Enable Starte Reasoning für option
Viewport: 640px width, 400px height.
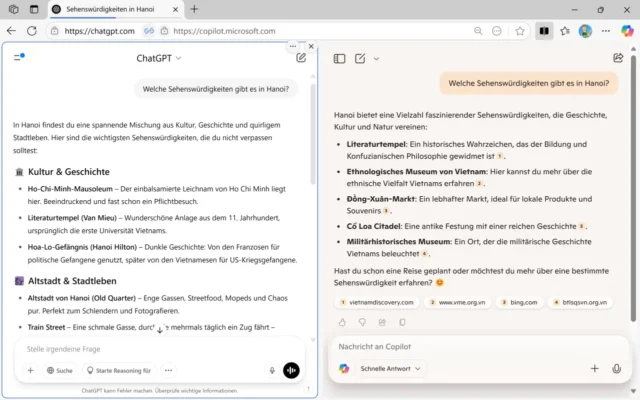click(x=119, y=370)
